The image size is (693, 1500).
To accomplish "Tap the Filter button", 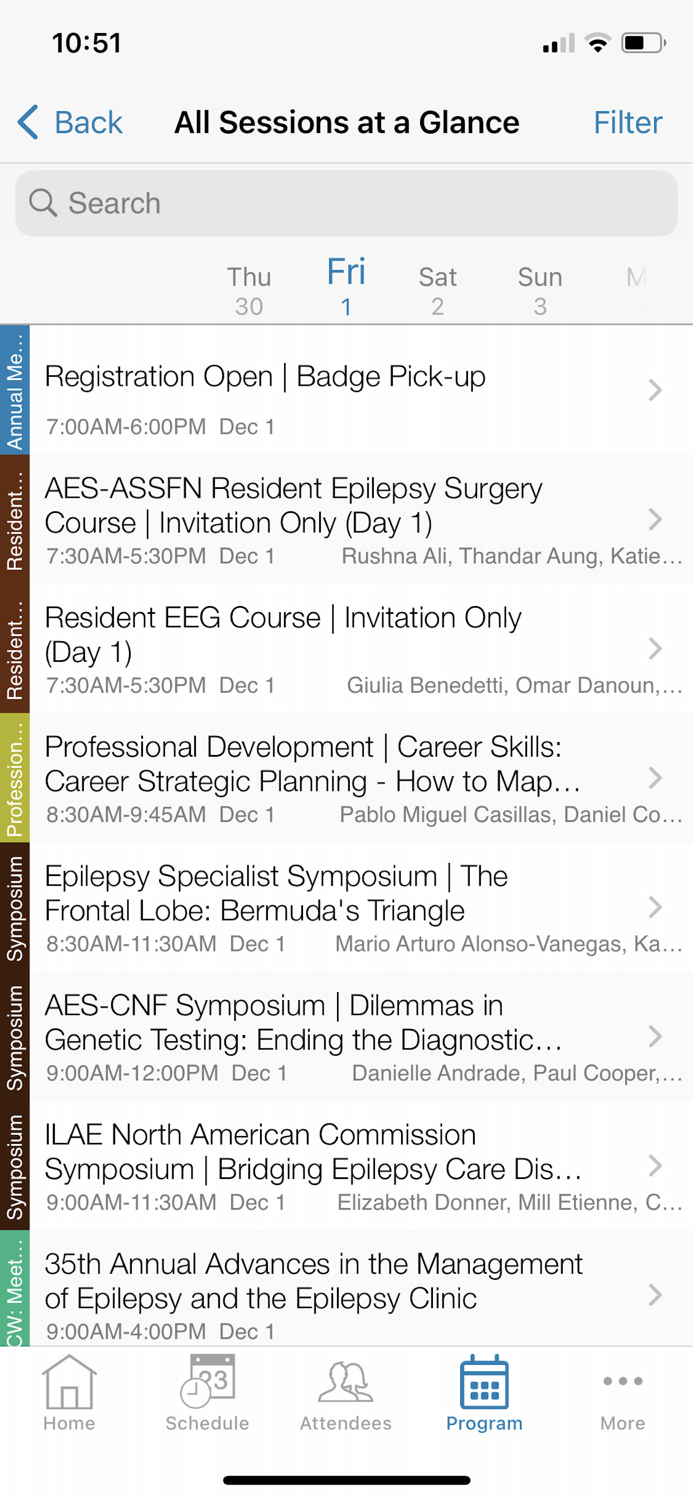I will (628, 122).
